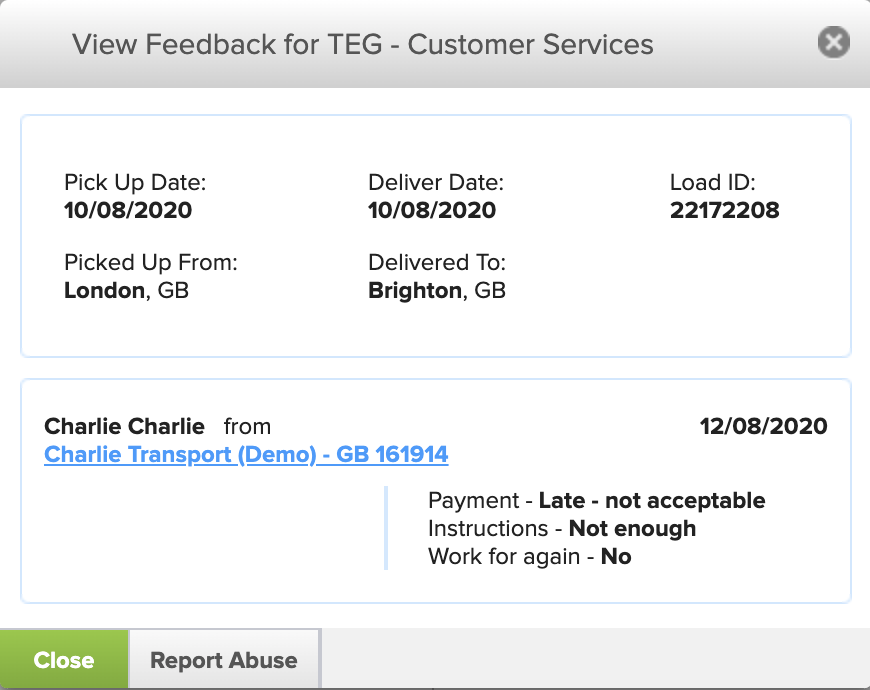Select the date value under Deliver Date
The width and height of the screenshot is (870, 690).
click(432, 210)
